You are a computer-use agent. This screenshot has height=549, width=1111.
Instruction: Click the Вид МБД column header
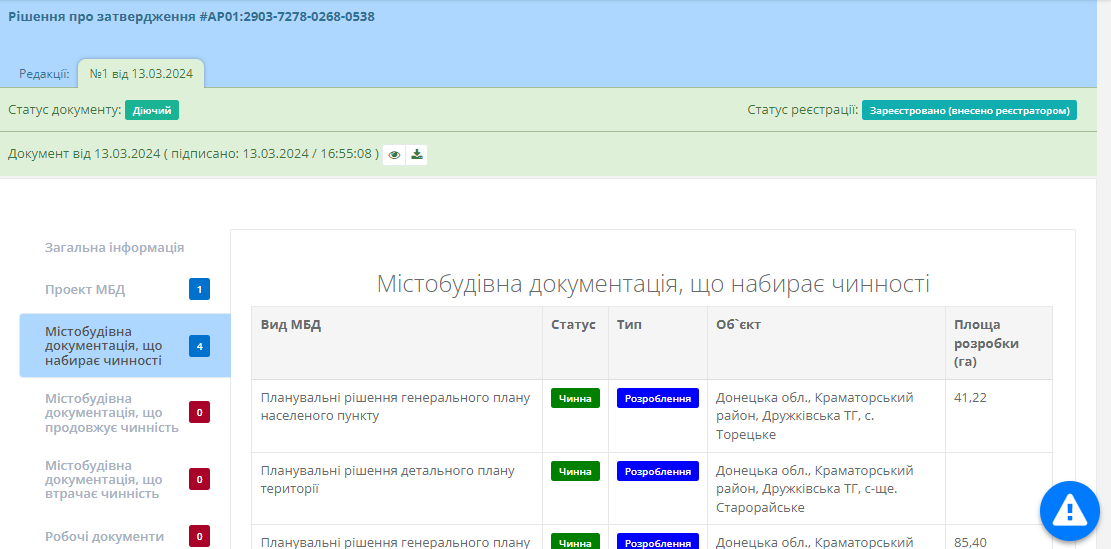(x=290, y=325)
